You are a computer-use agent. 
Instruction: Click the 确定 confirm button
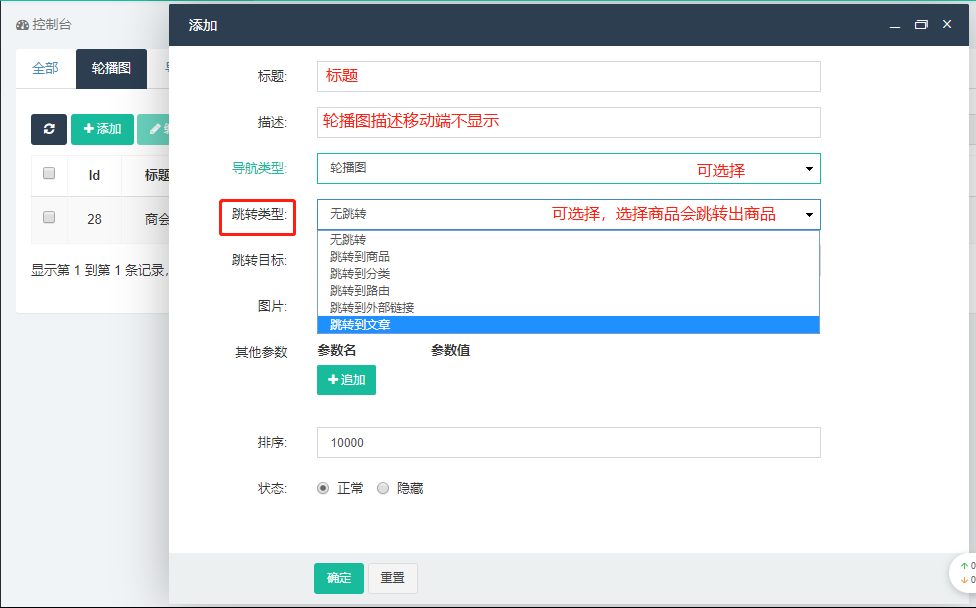(339, 578)
